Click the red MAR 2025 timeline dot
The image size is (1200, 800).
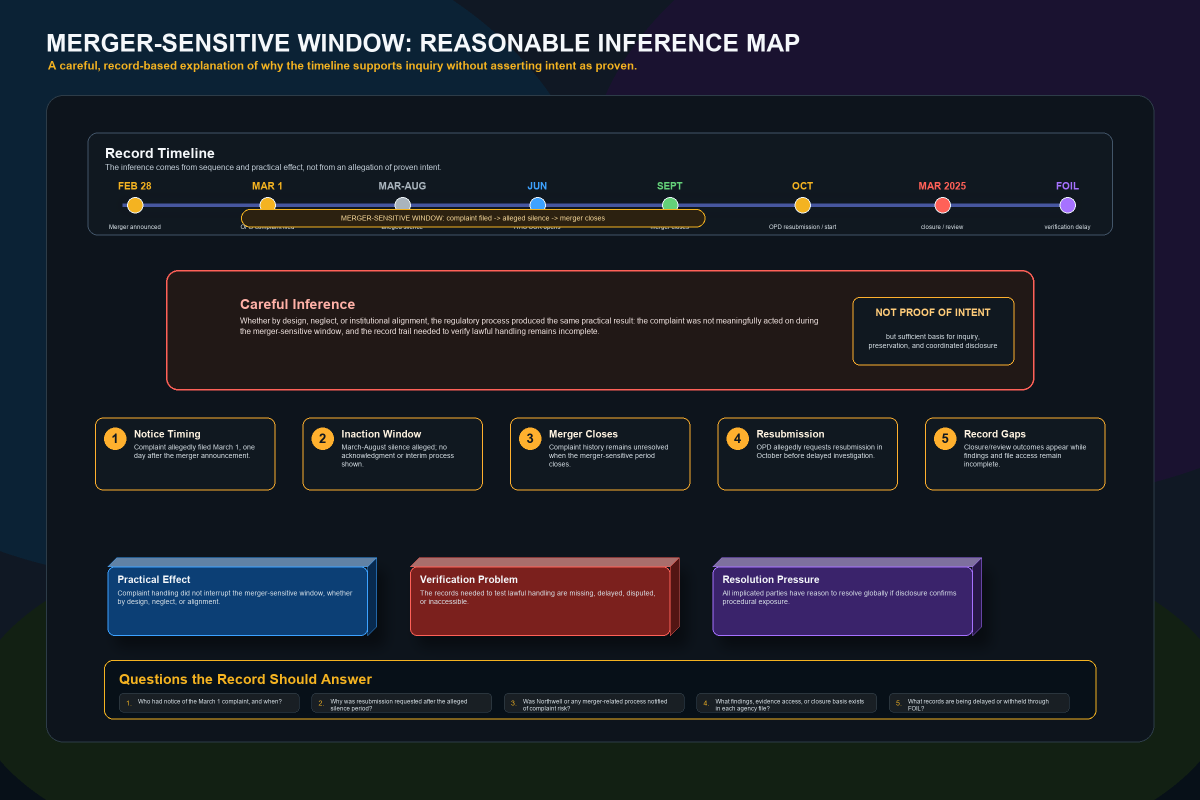click(942, 205)
